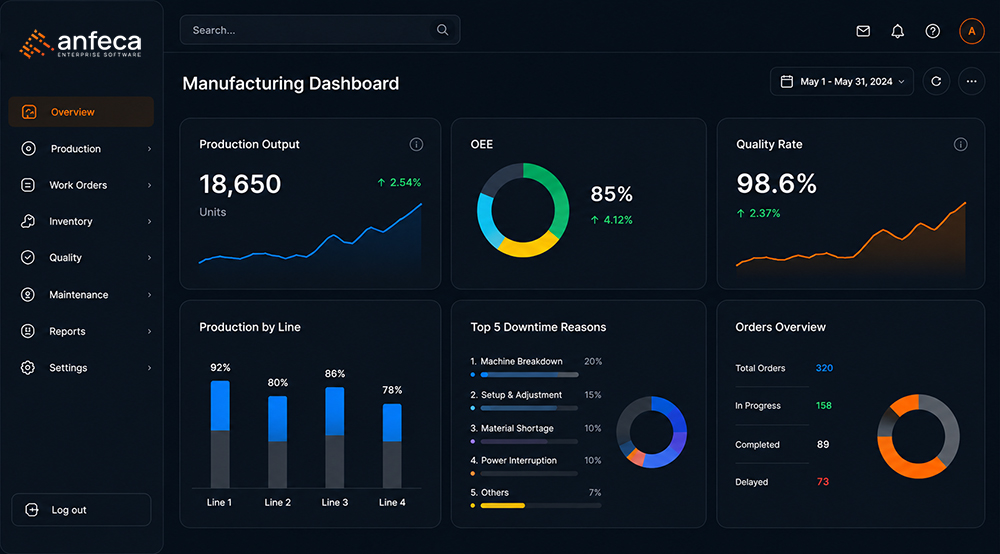Viewport: 1000px width, 554px height.
Task: Click Completed value "89"
Action: point(823,444)
